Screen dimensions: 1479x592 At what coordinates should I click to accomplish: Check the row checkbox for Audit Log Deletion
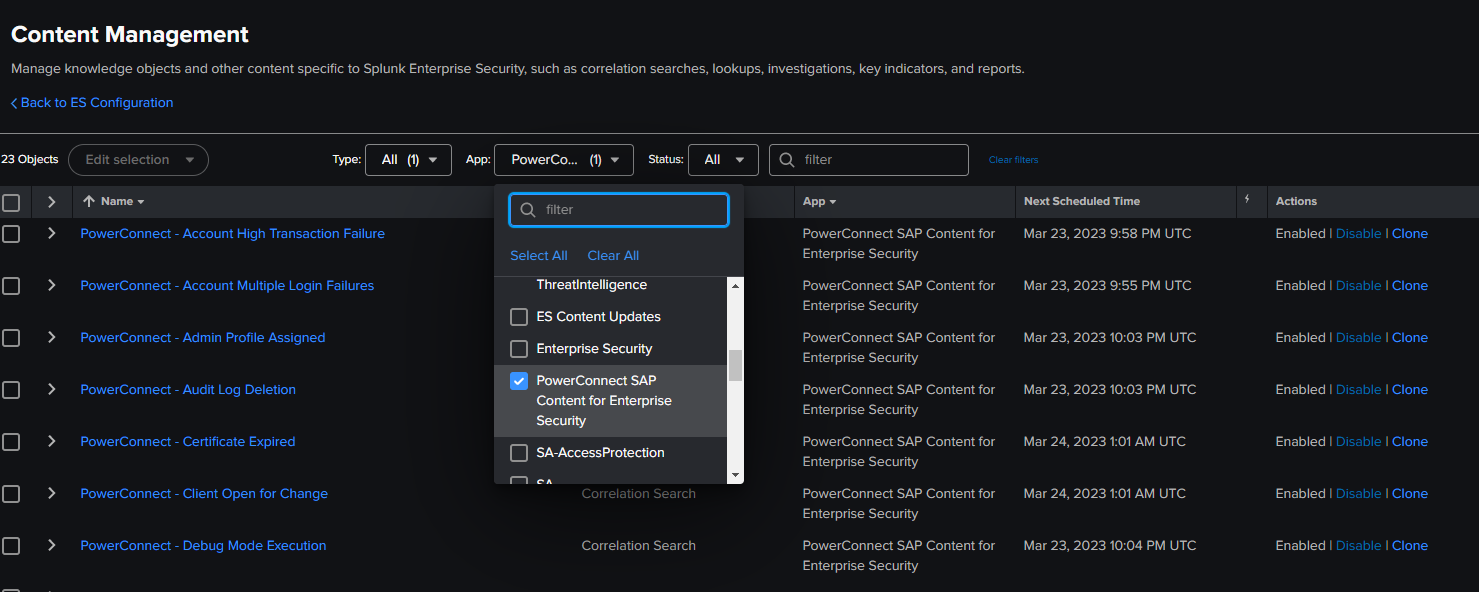point(12,389)
